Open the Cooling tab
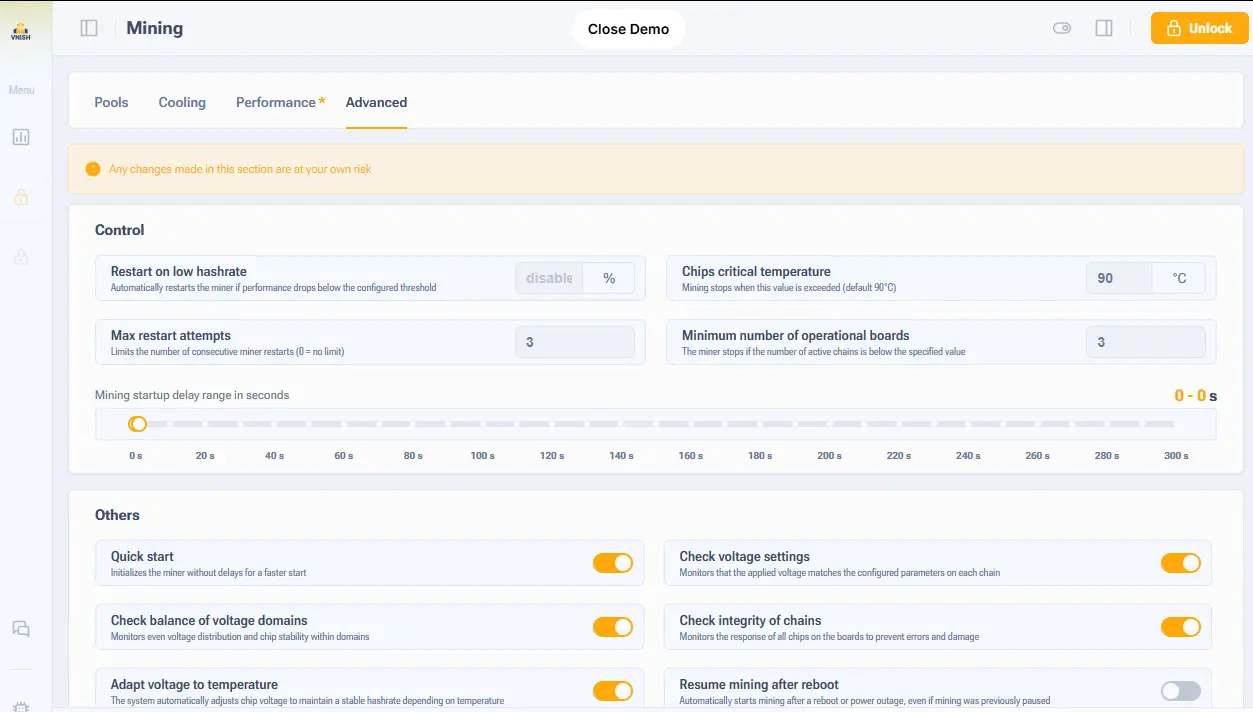The width and height of the screenshot is (1253, 712). (x=182, y=102)
